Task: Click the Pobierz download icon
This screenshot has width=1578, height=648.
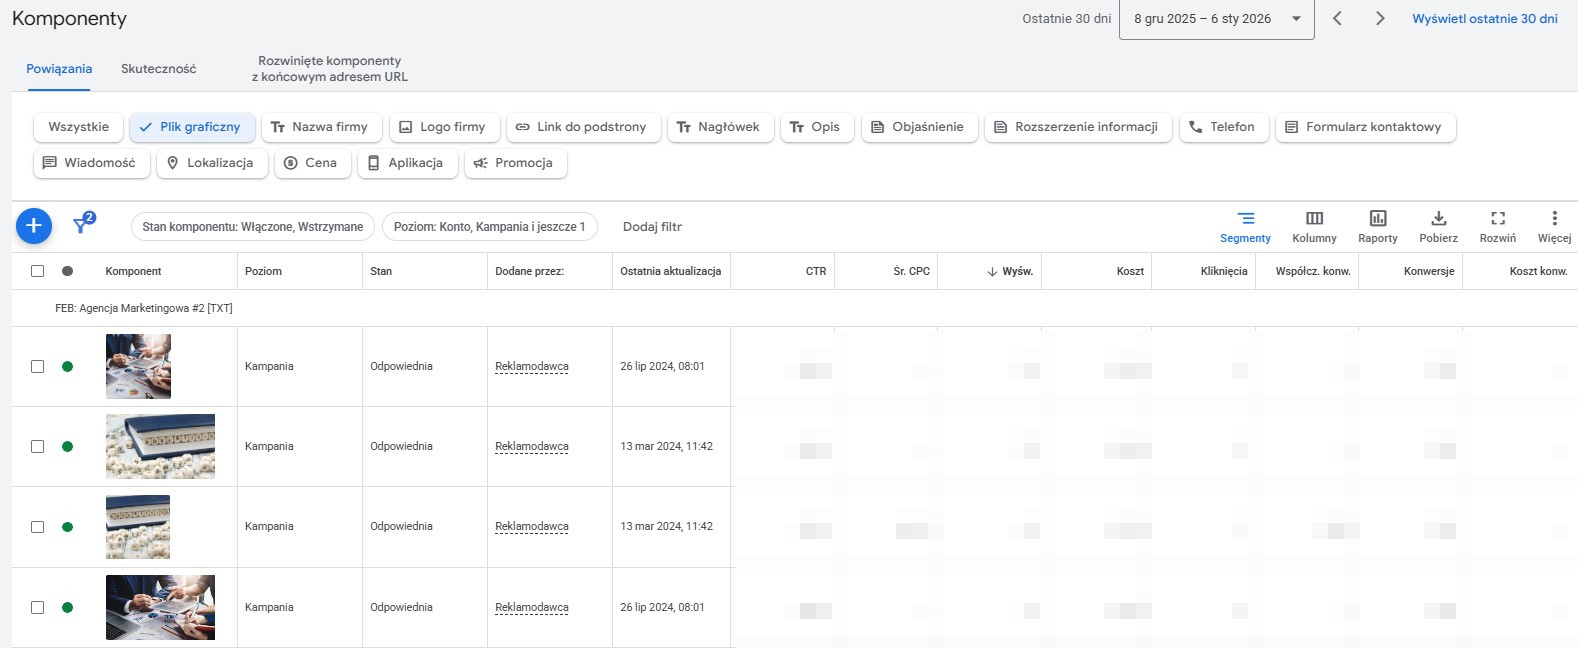Action: (1438, 226)
